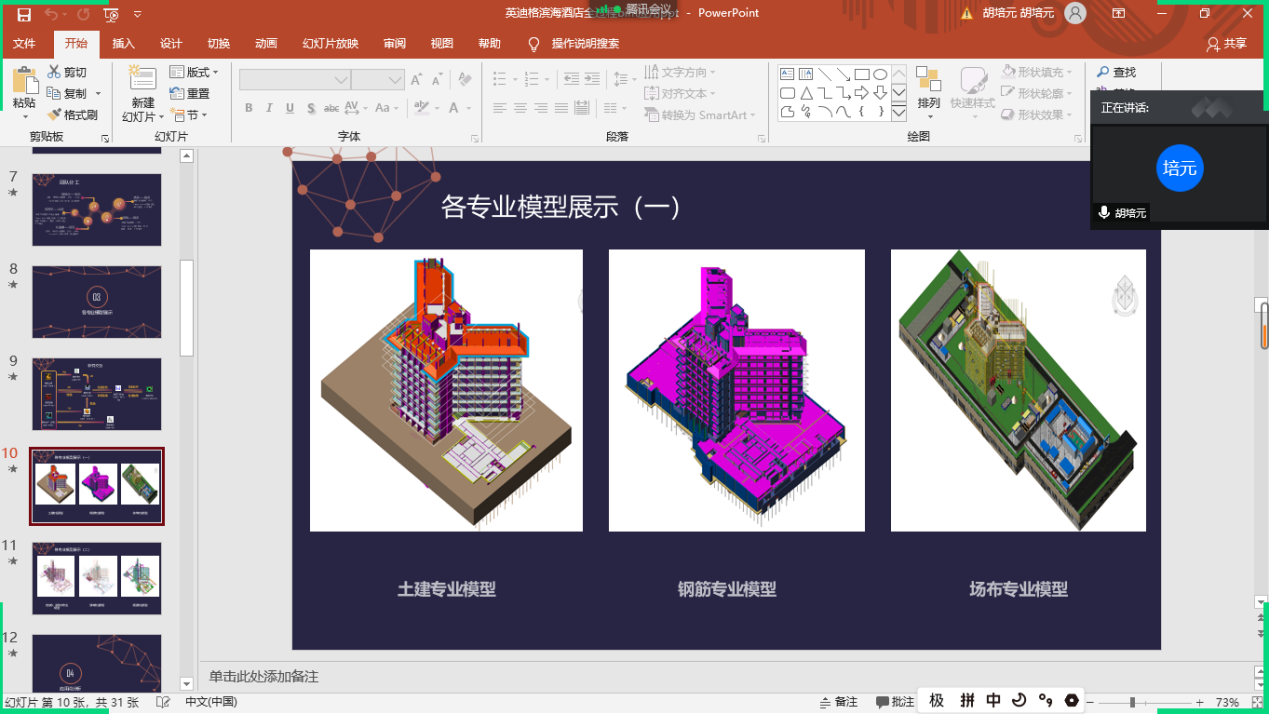The width and height of the screenshot is (1269, 714).
Task: Toggle the Comments (批注) pane
Action: 895,702
